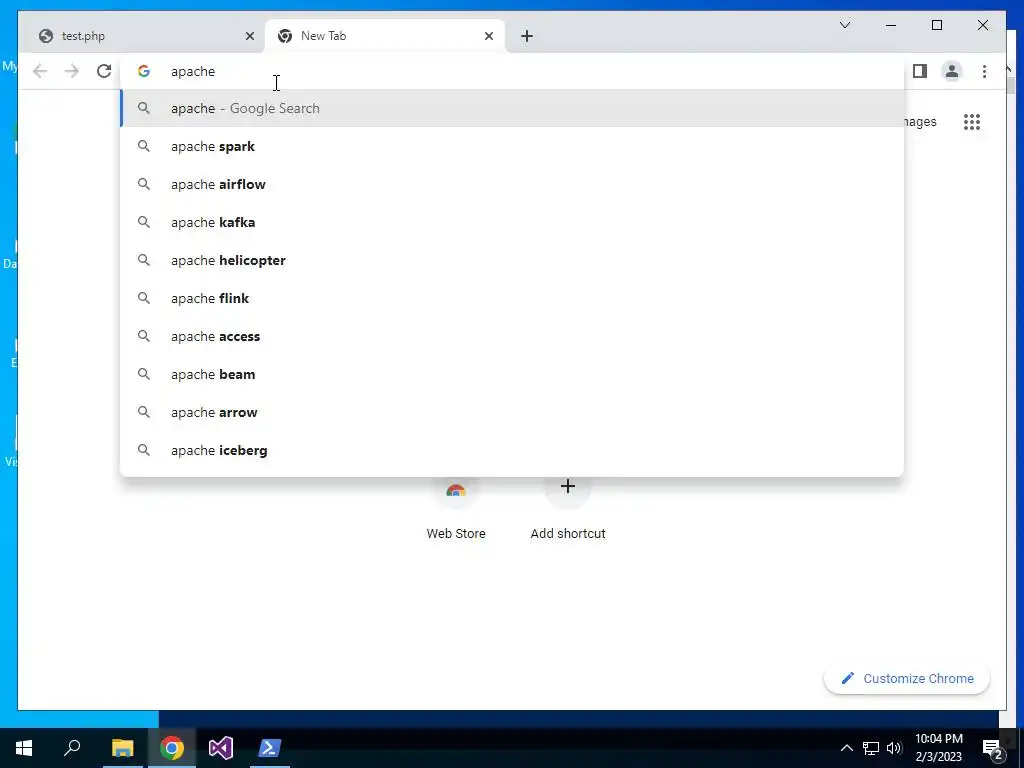Go forward with the forward arrow
The width and height of the screenshot is (1024, 768).
click(x=72, y=71)
